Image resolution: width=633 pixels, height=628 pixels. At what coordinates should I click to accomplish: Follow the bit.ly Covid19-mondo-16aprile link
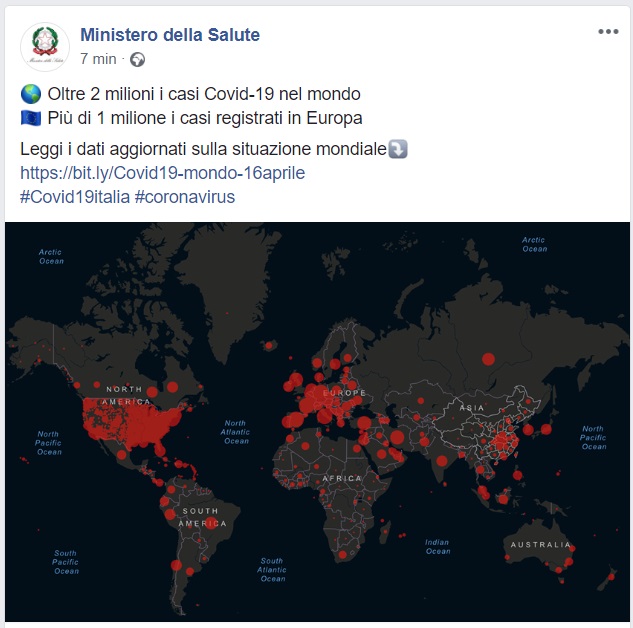tap(162, 173)
